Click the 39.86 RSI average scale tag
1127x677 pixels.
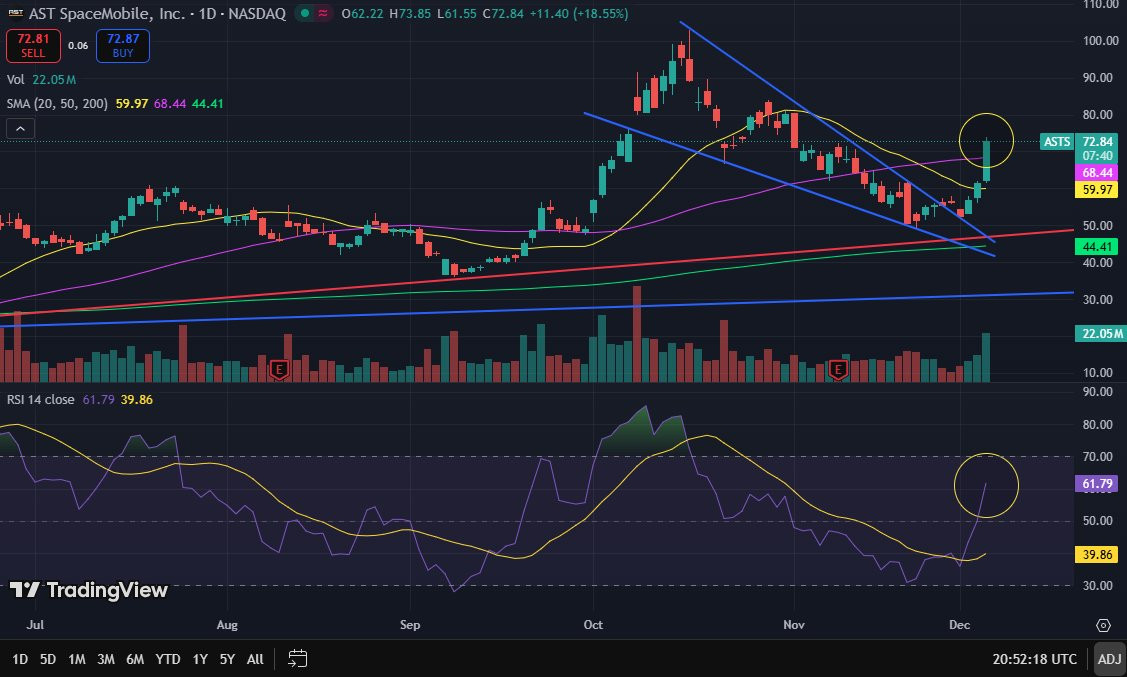click(x=1096, y=554)
